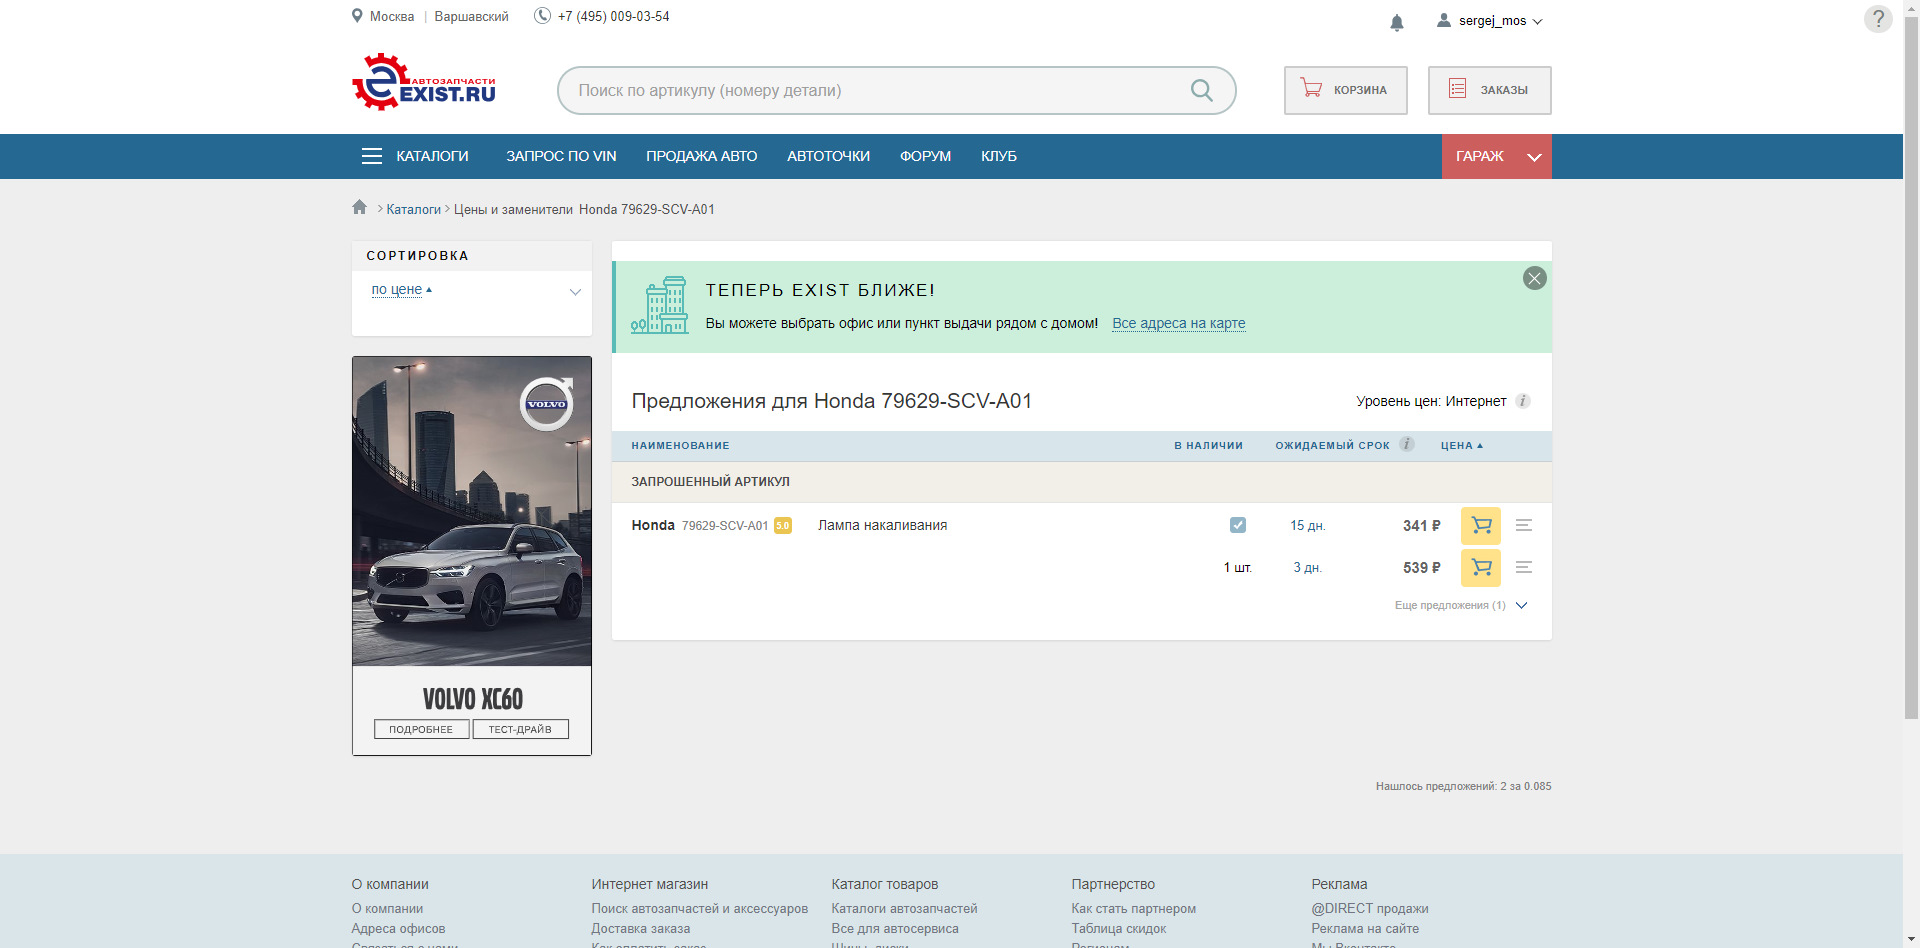Open footer link Доставка заказа

coord(640,928)
